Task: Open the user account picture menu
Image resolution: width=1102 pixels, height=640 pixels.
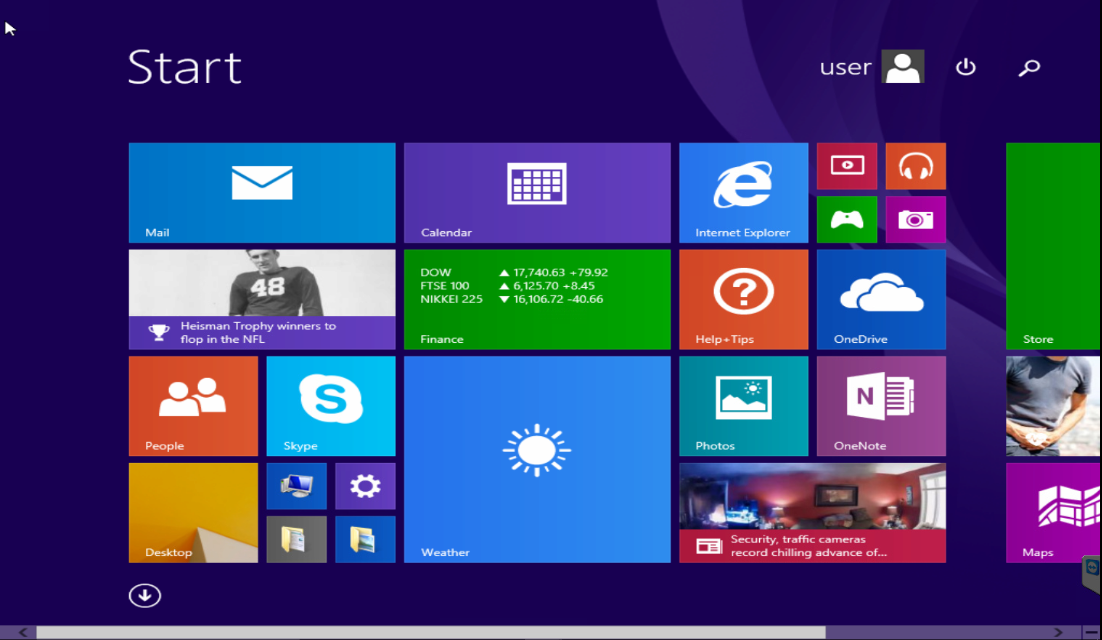Action: click(903, 67)
